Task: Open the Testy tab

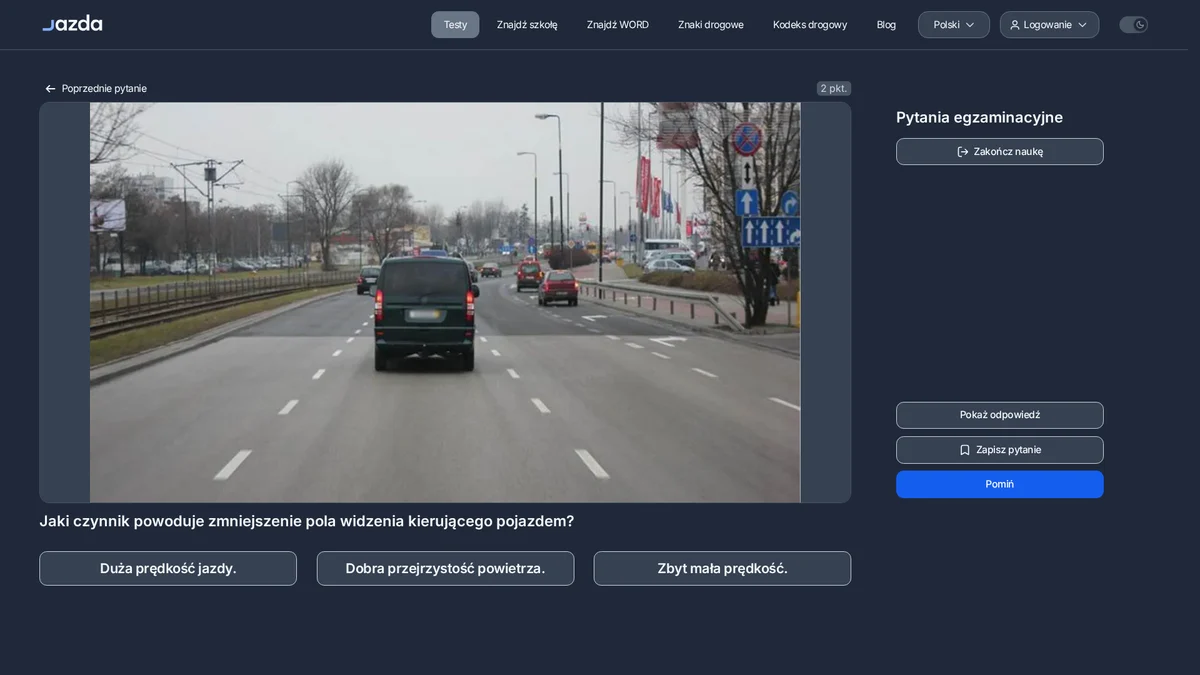Action: point(455,25)
